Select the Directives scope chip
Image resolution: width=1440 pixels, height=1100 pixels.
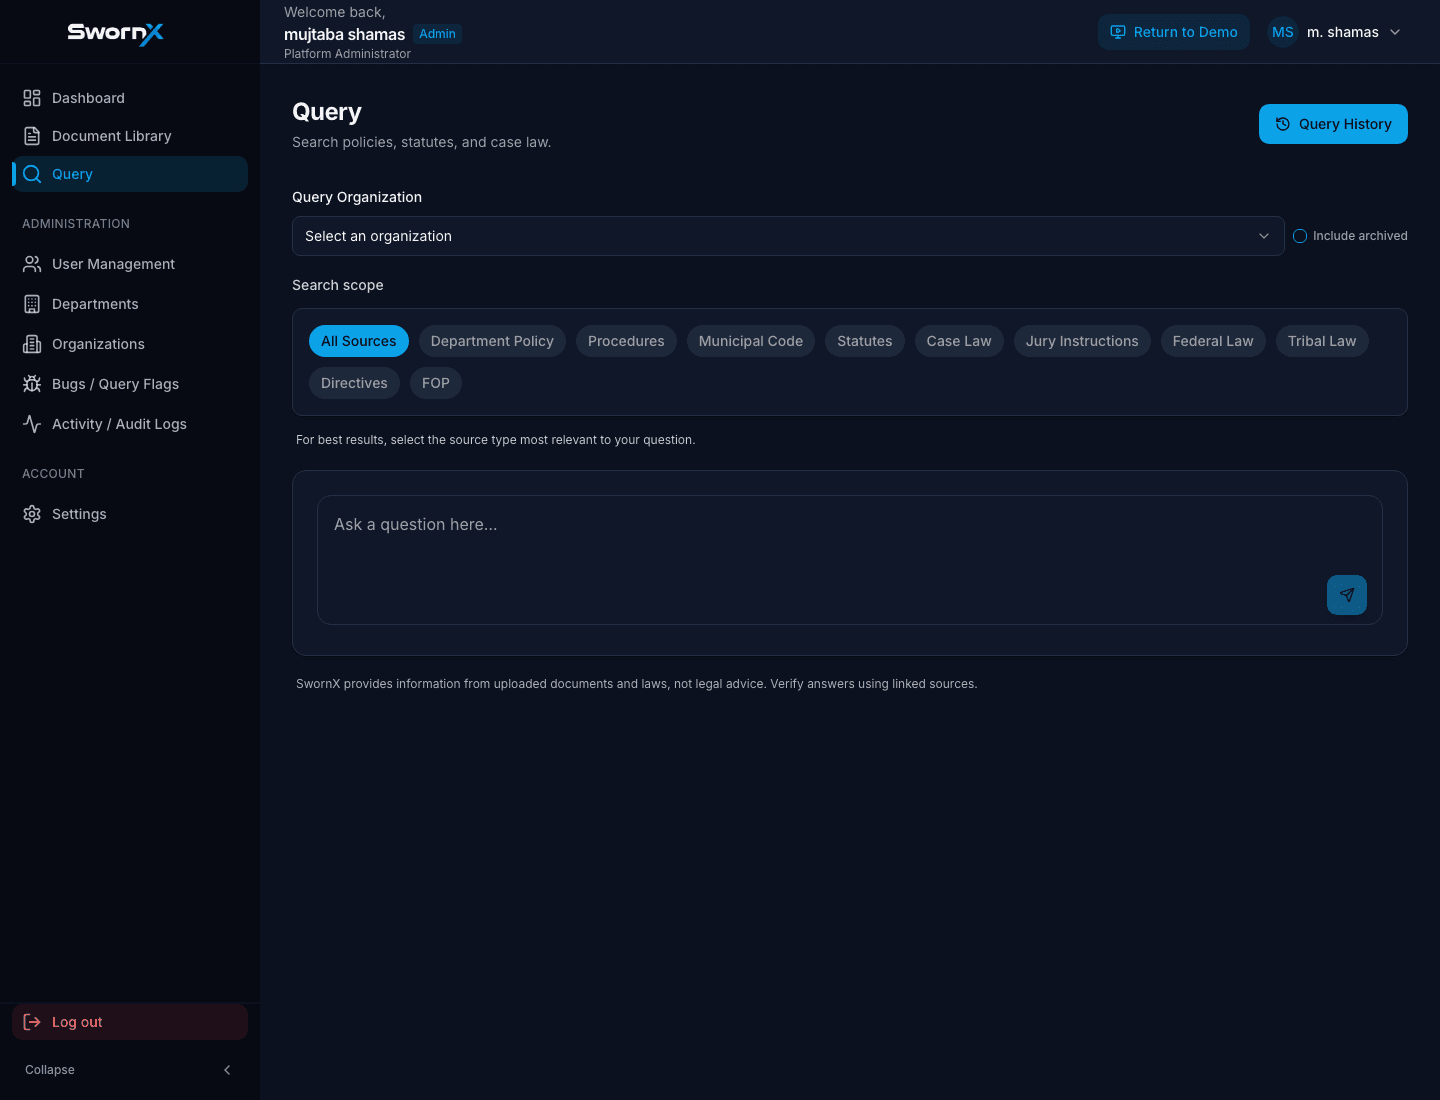pos(354,383)
